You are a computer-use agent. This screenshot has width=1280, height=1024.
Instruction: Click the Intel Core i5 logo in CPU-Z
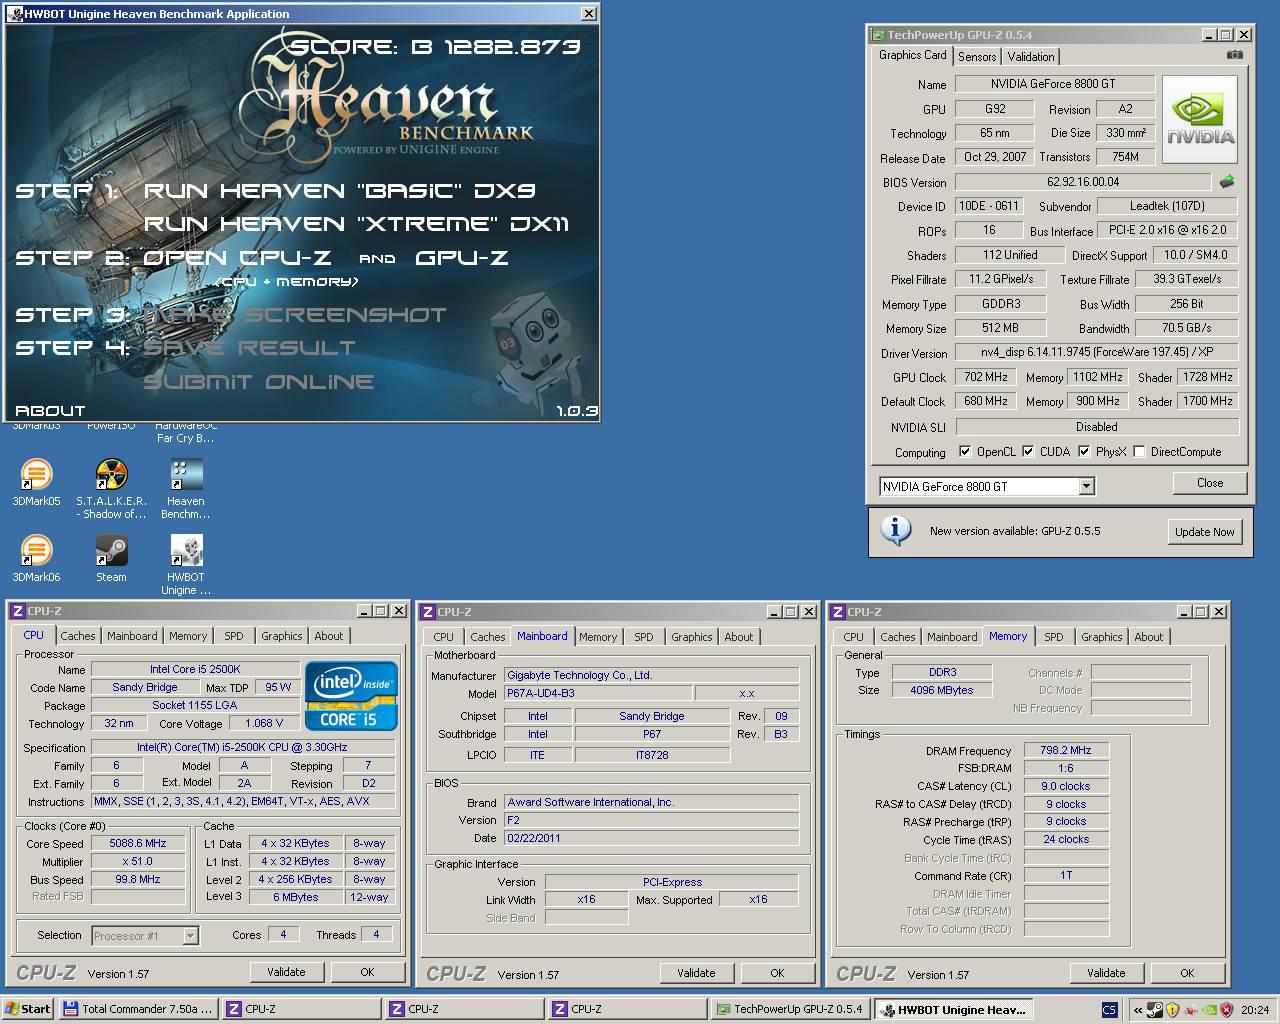351,696
